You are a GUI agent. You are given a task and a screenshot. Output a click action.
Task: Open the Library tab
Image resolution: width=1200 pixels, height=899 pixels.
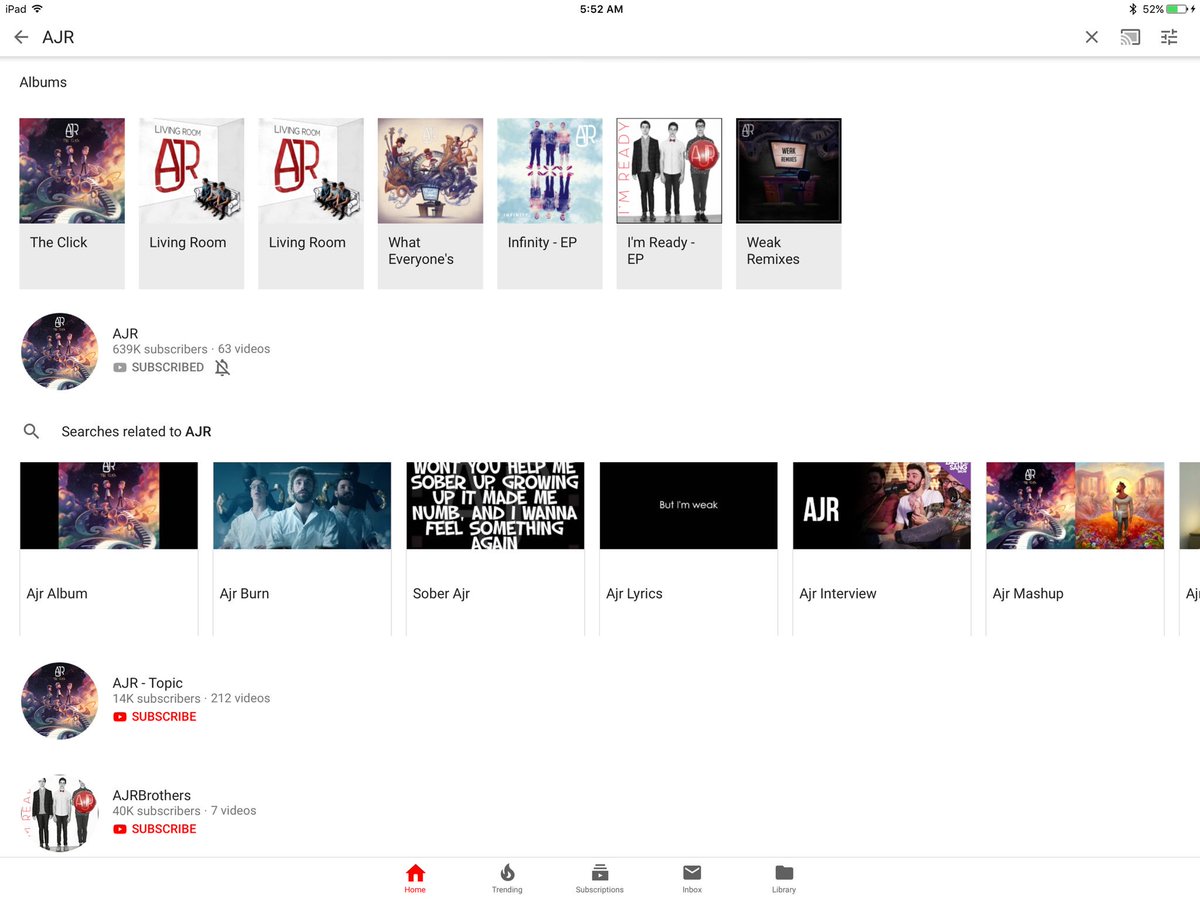click(x=784, y=878)
